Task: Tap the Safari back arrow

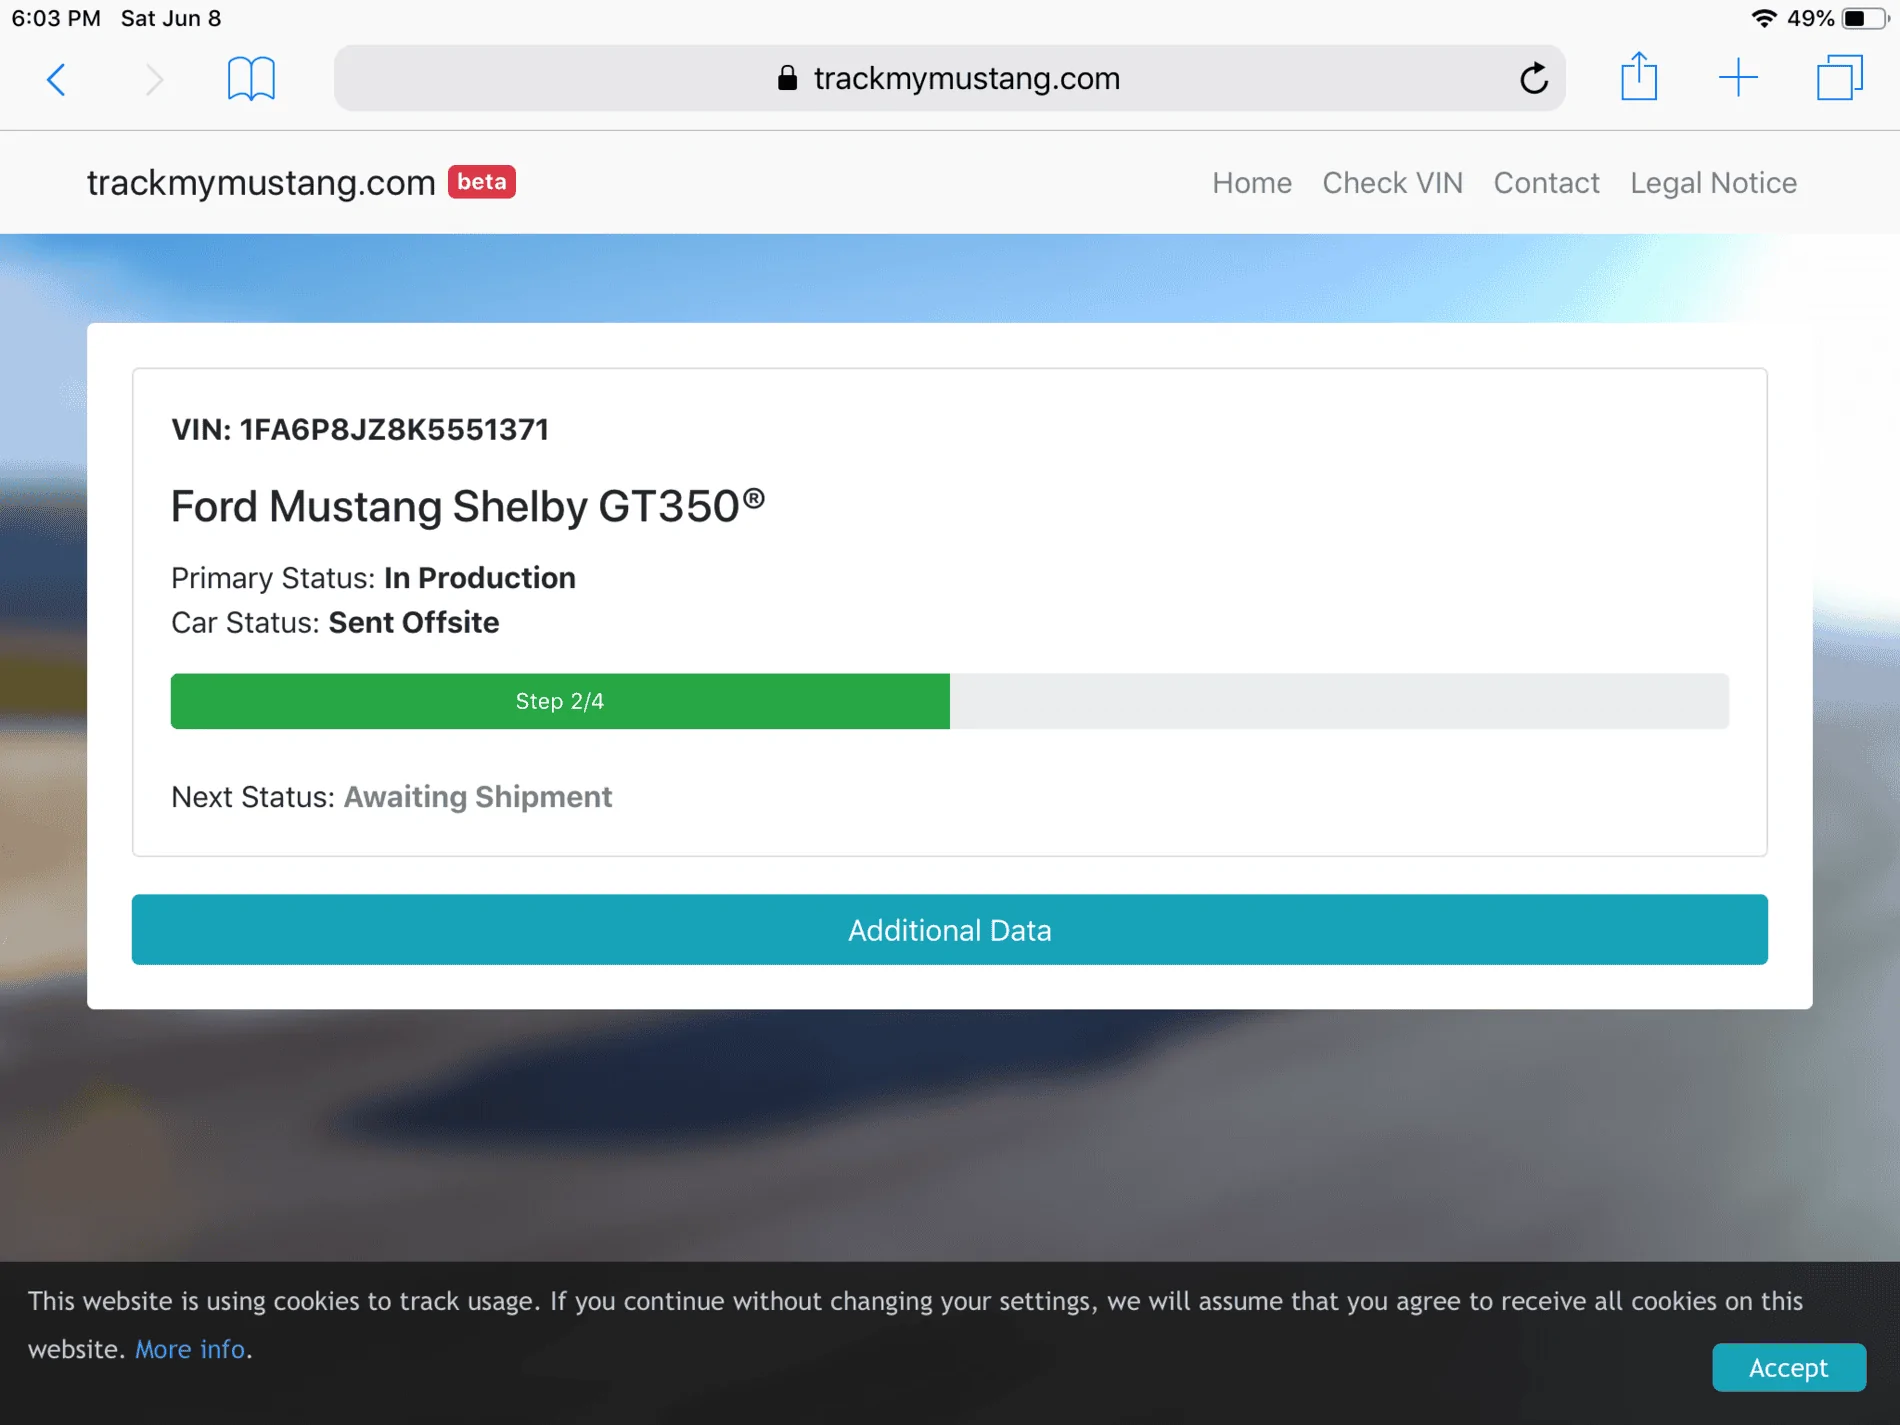Action: [x=57, y=79]
